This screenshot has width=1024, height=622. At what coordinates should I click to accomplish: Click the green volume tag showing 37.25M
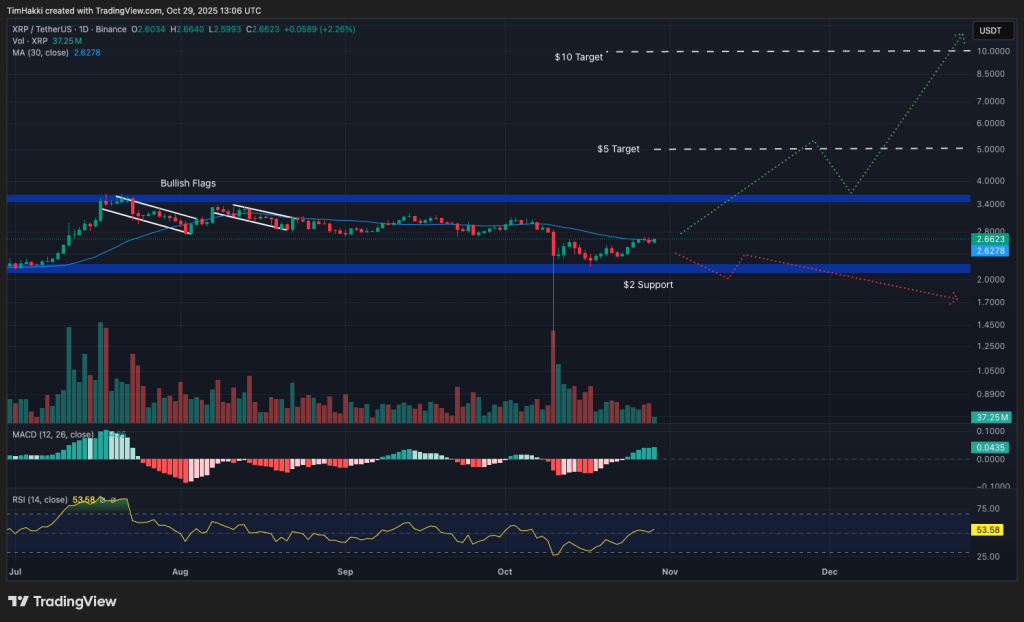click(989, 417)
